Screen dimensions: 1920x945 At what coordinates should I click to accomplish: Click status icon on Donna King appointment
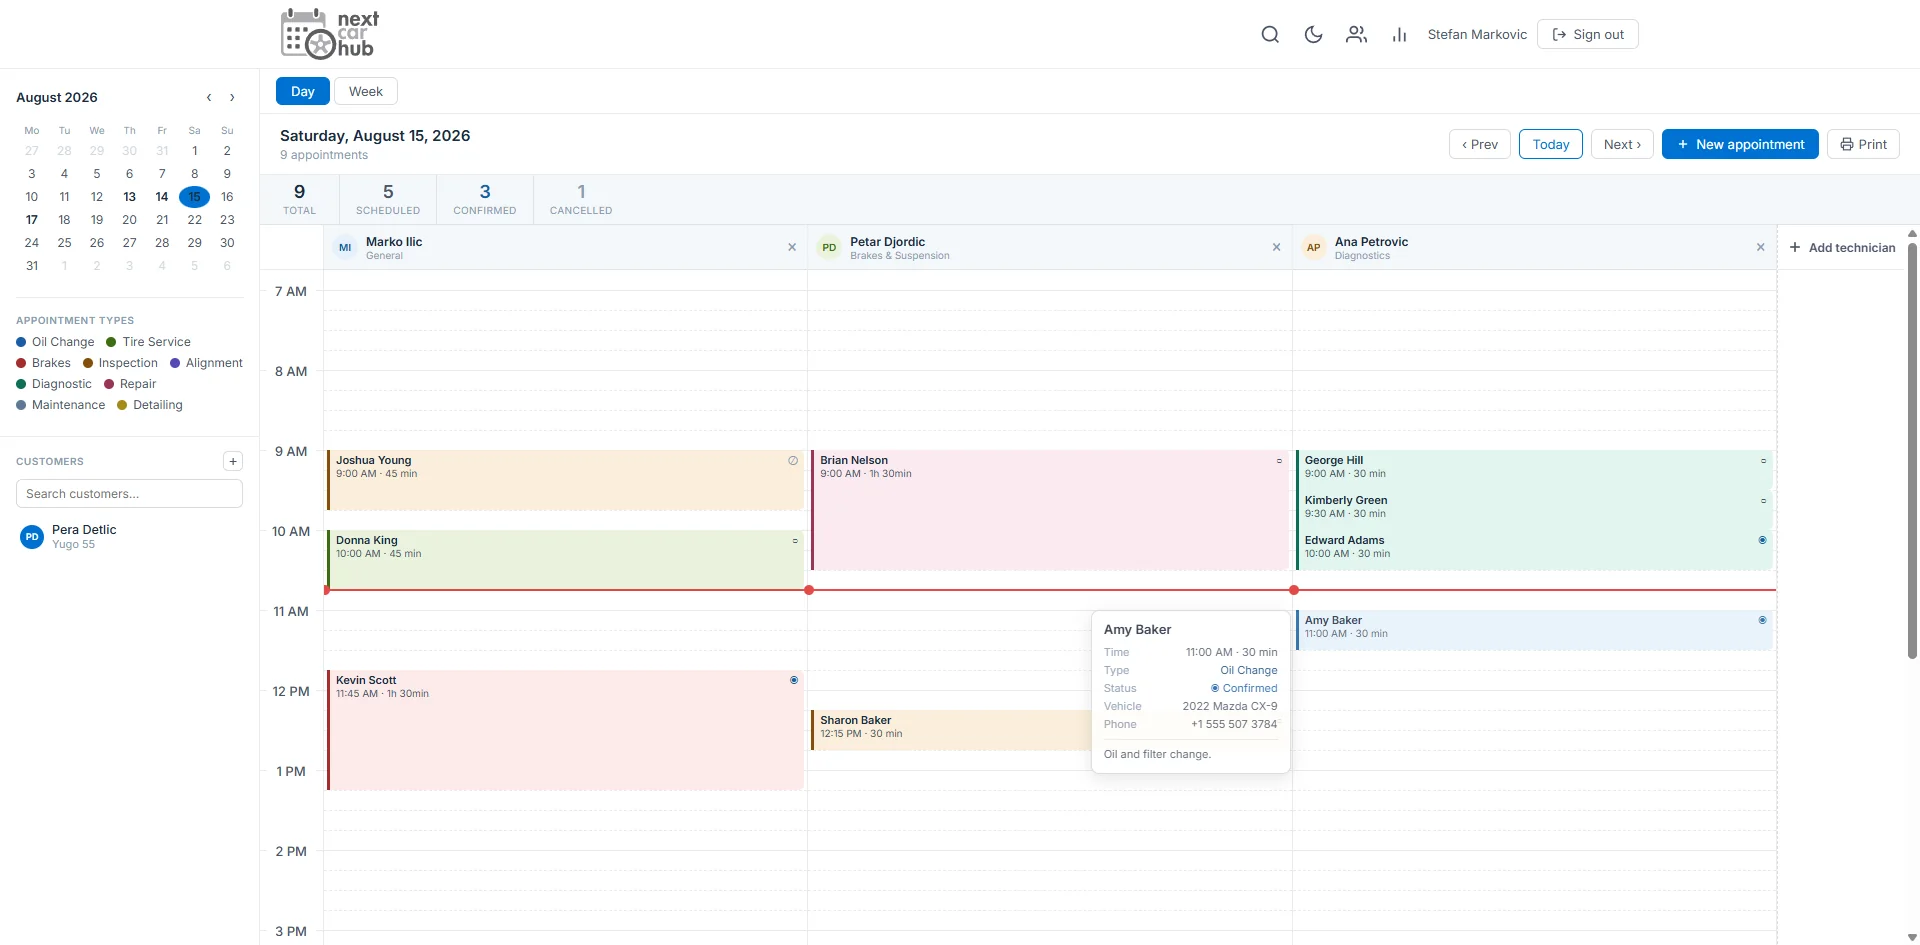795,541
